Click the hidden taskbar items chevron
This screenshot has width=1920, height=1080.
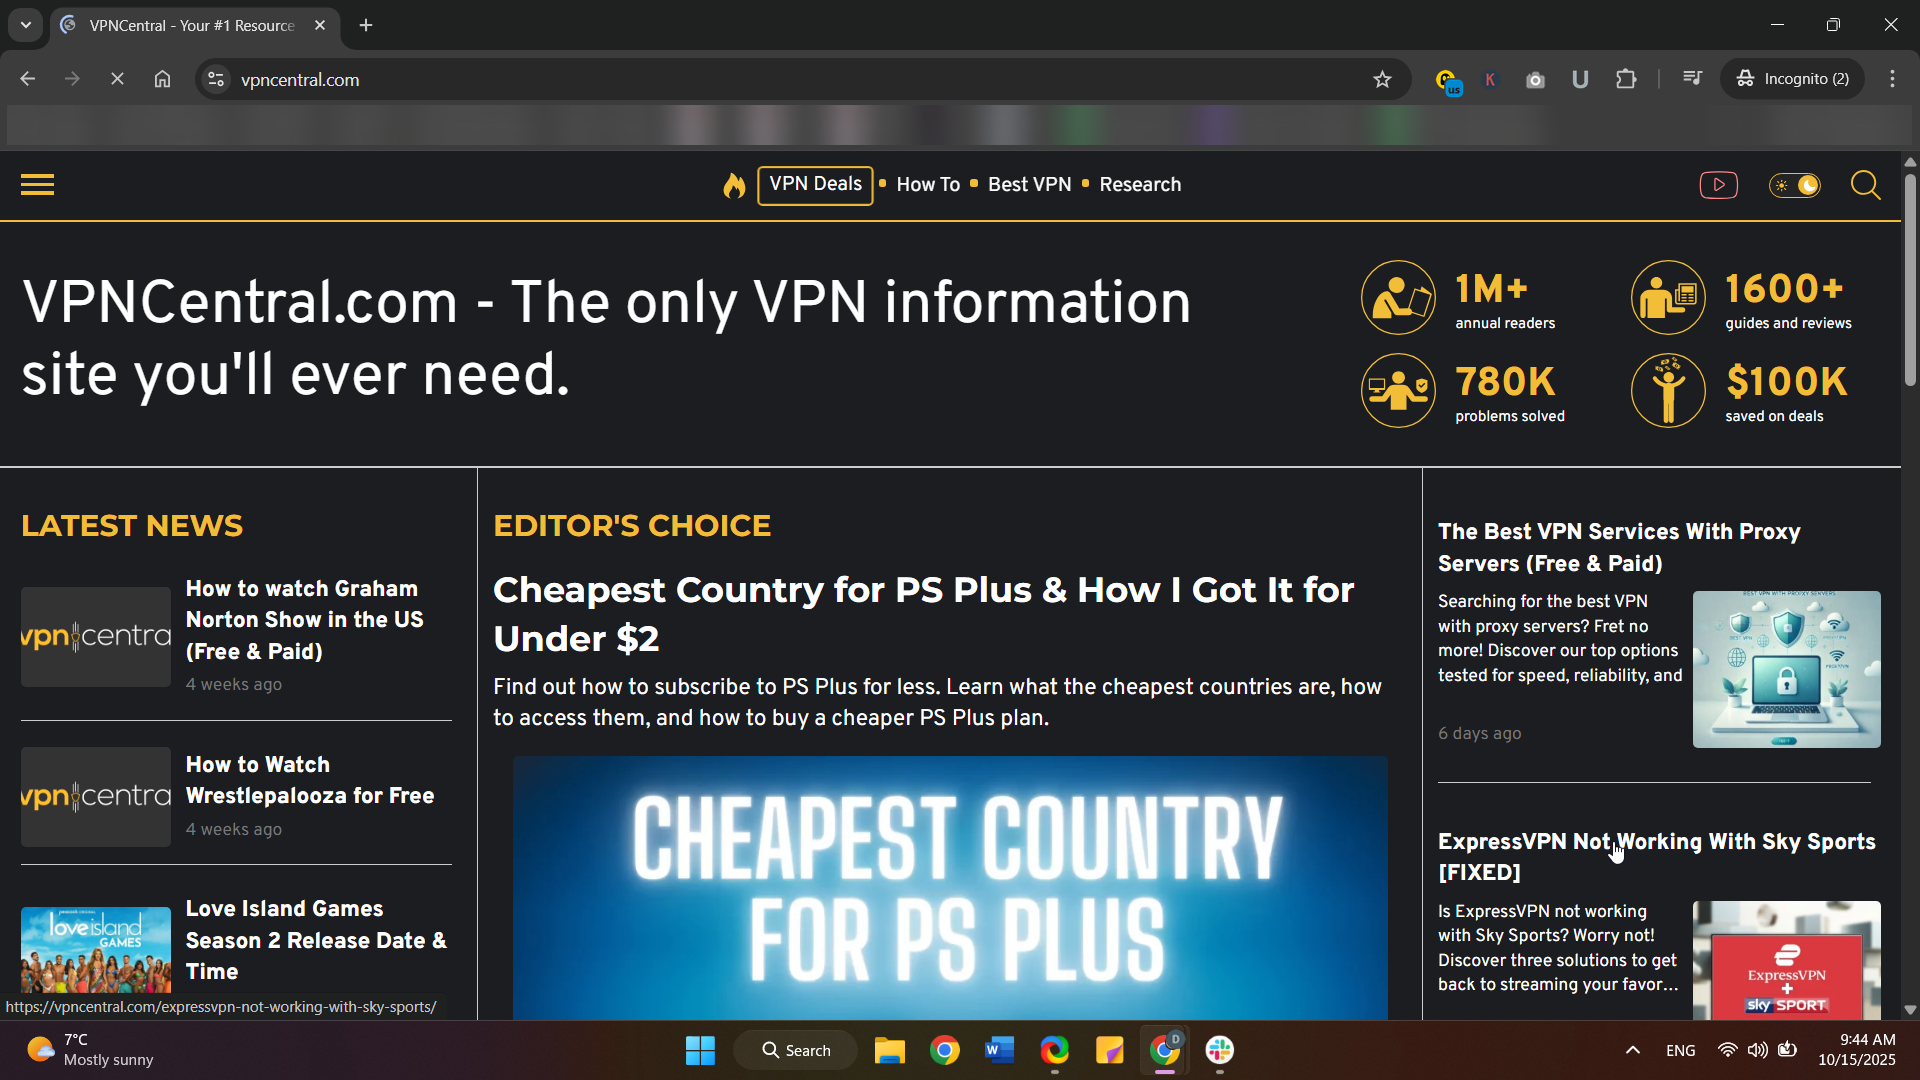coord(1632,1049)
